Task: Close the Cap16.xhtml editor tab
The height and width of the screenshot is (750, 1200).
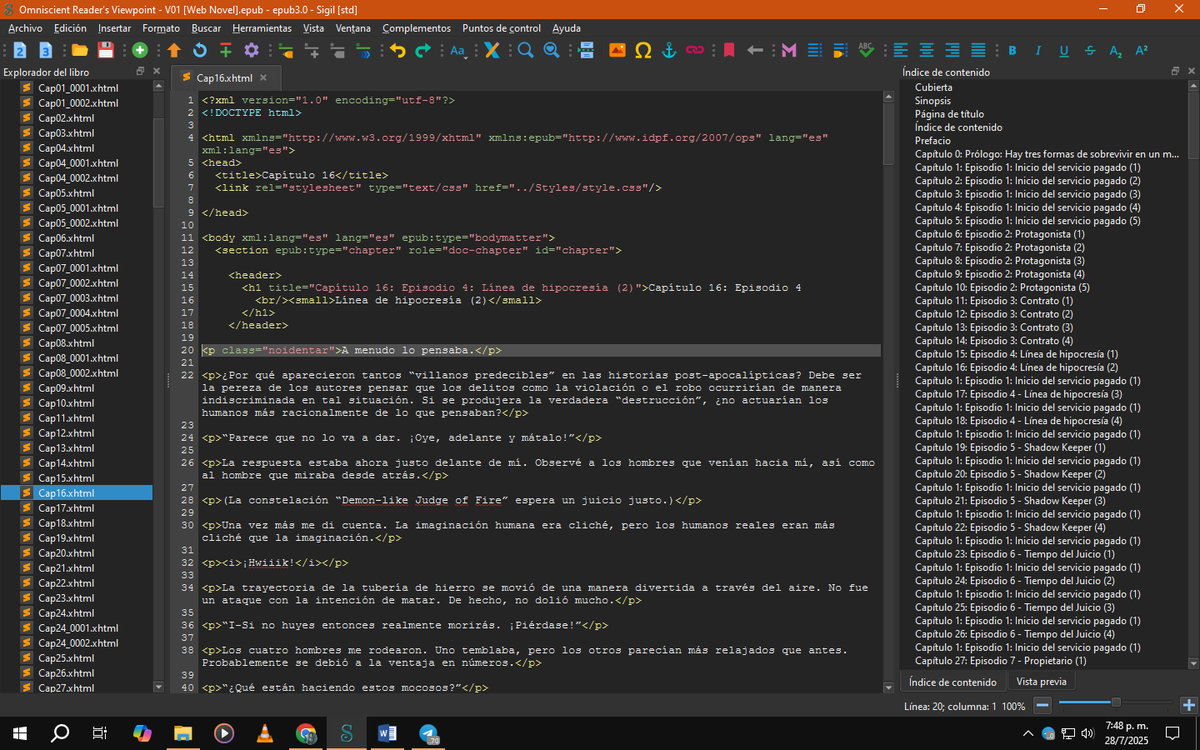Action: pyautogui.click(x=263, y=77)
